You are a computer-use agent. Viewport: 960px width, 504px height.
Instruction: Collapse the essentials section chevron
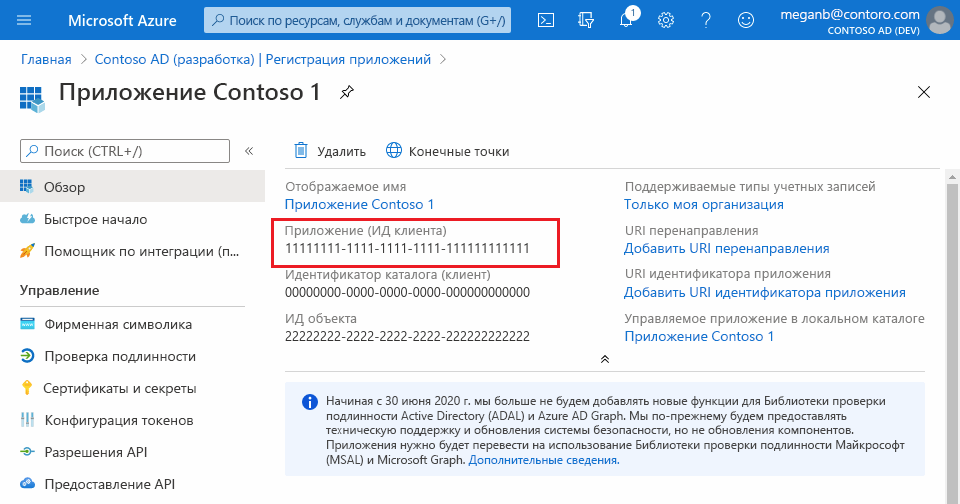coord(605,359)
